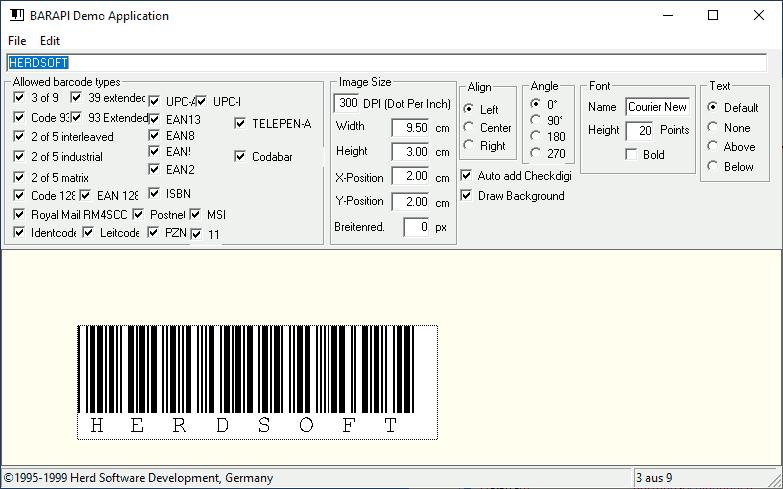Toggle the Royal Mail RM4SCC checkbox
This screenshot has width=783, height=489.
[x=19, y=214]
